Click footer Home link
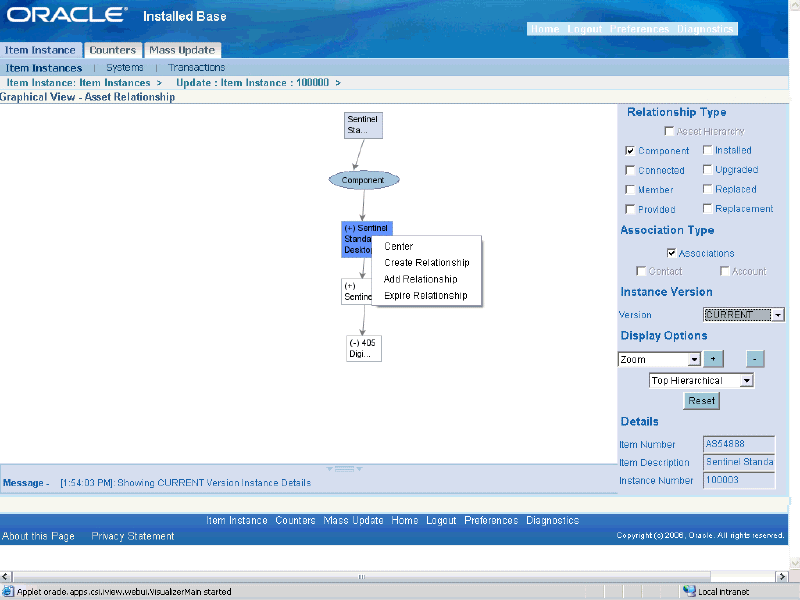 [405, 520]
